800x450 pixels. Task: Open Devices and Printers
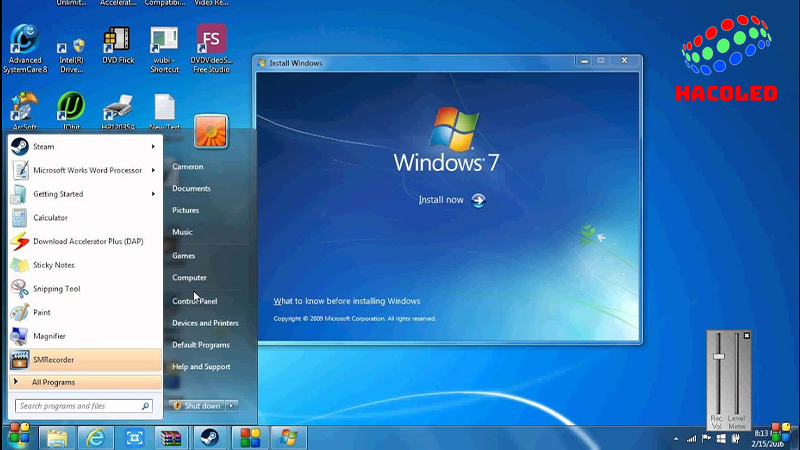[206, 323]
